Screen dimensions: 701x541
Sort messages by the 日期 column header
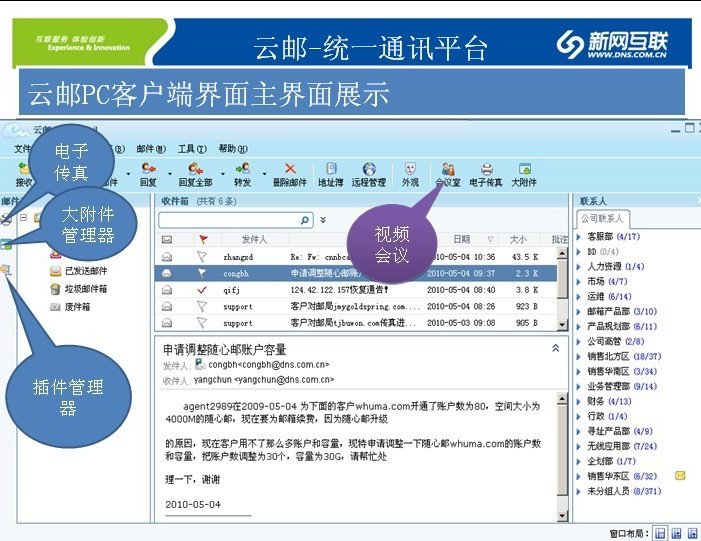(462, 240)
